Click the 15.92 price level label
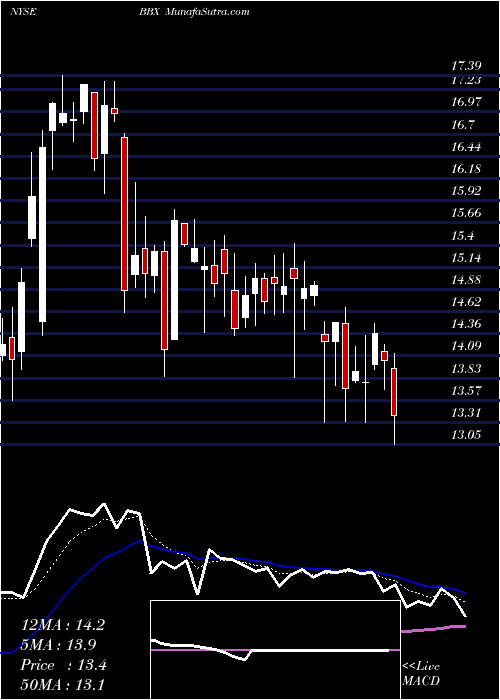 (466, 191)
